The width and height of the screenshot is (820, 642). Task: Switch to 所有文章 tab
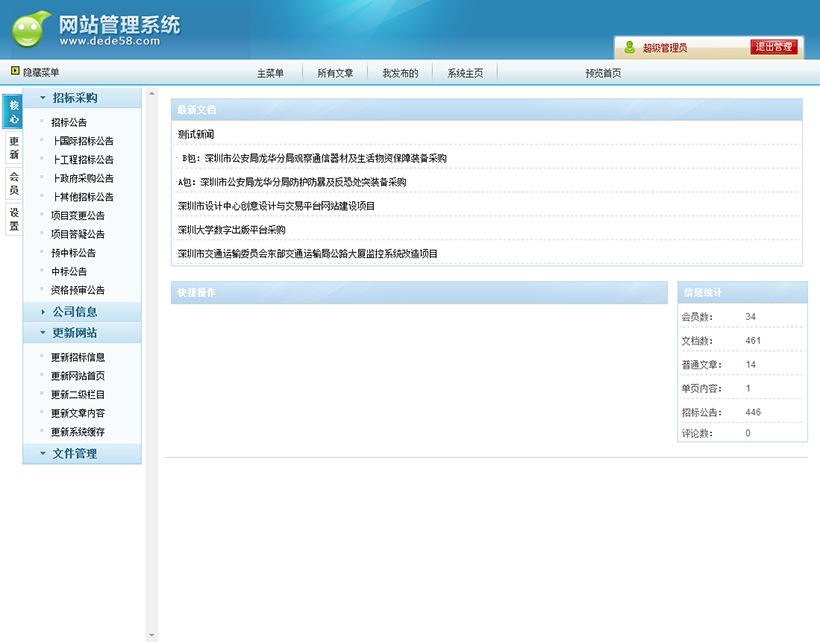[335, 71]
